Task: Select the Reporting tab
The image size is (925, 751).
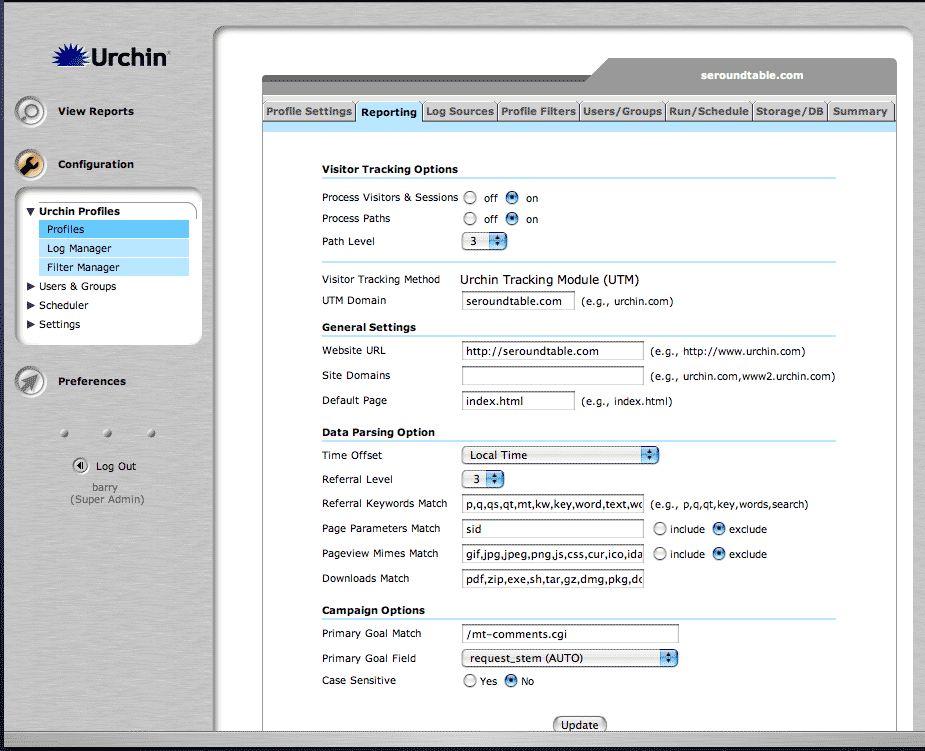Action: coord(389,112)
